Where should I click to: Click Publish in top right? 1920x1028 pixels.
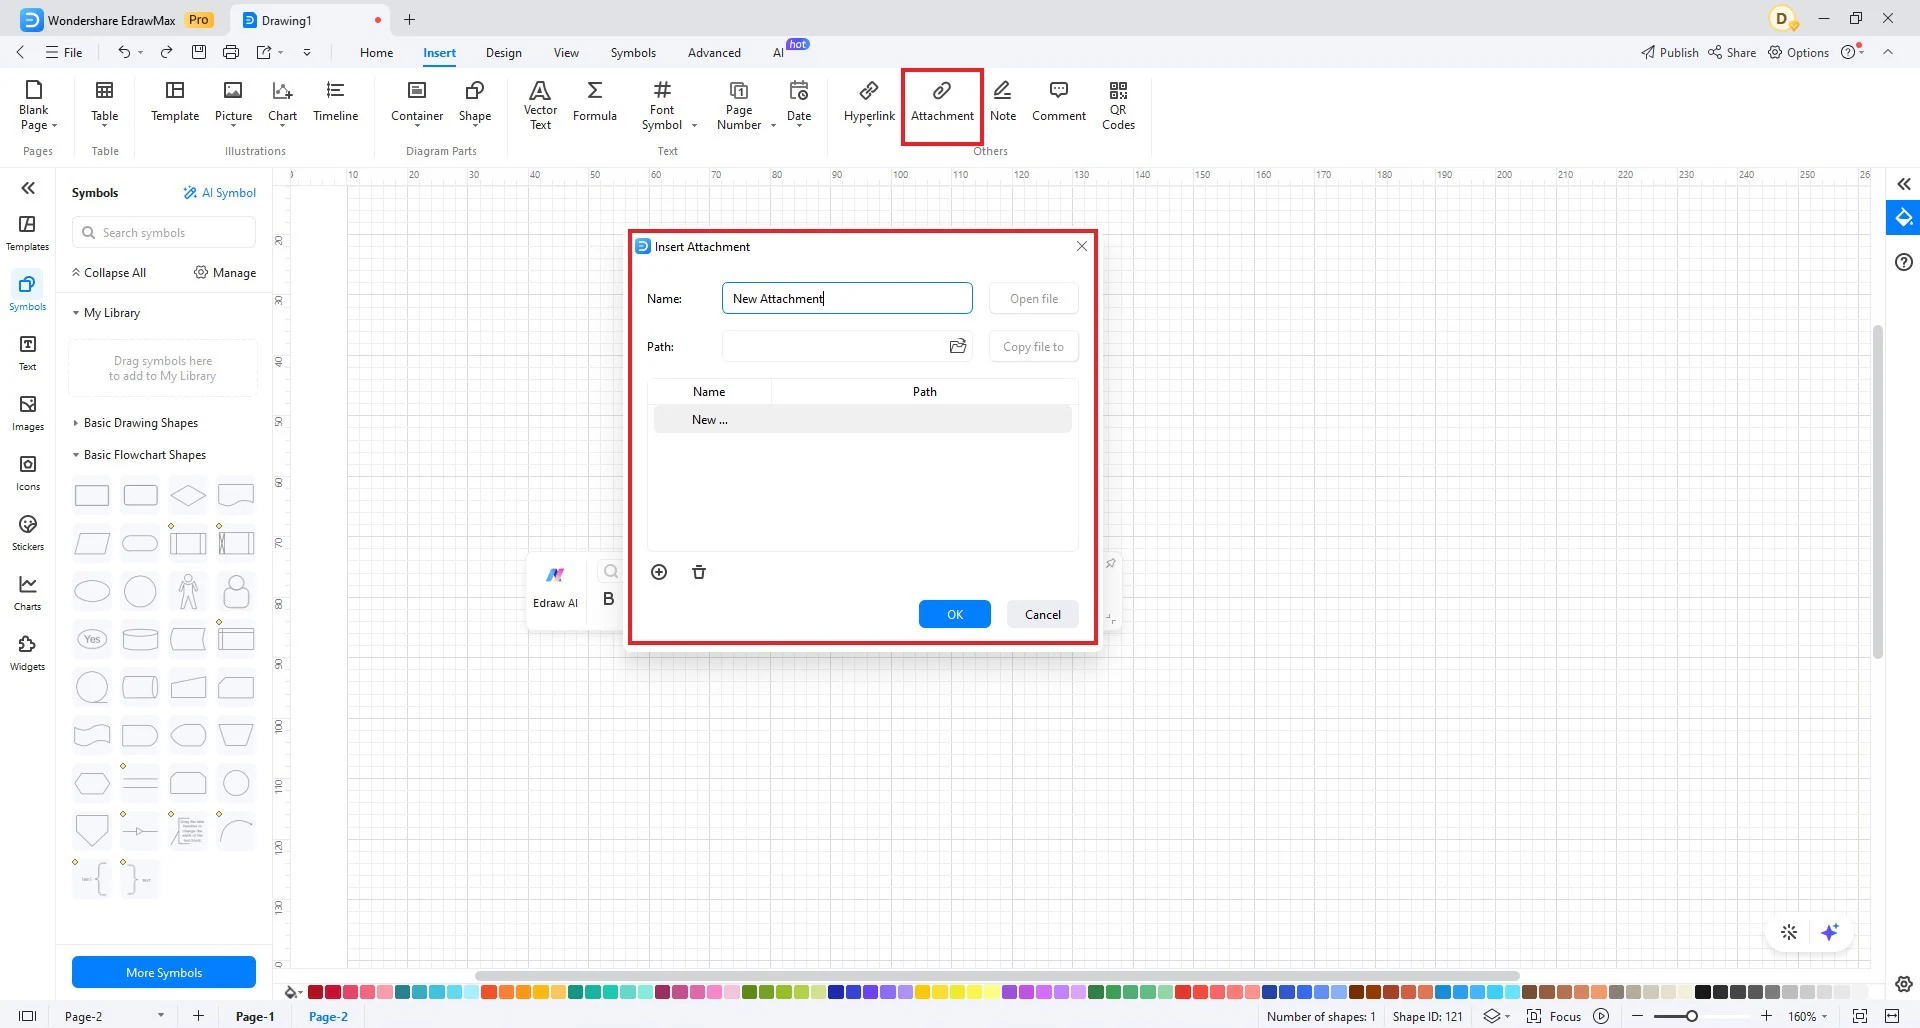click(x=1669, y=52)
